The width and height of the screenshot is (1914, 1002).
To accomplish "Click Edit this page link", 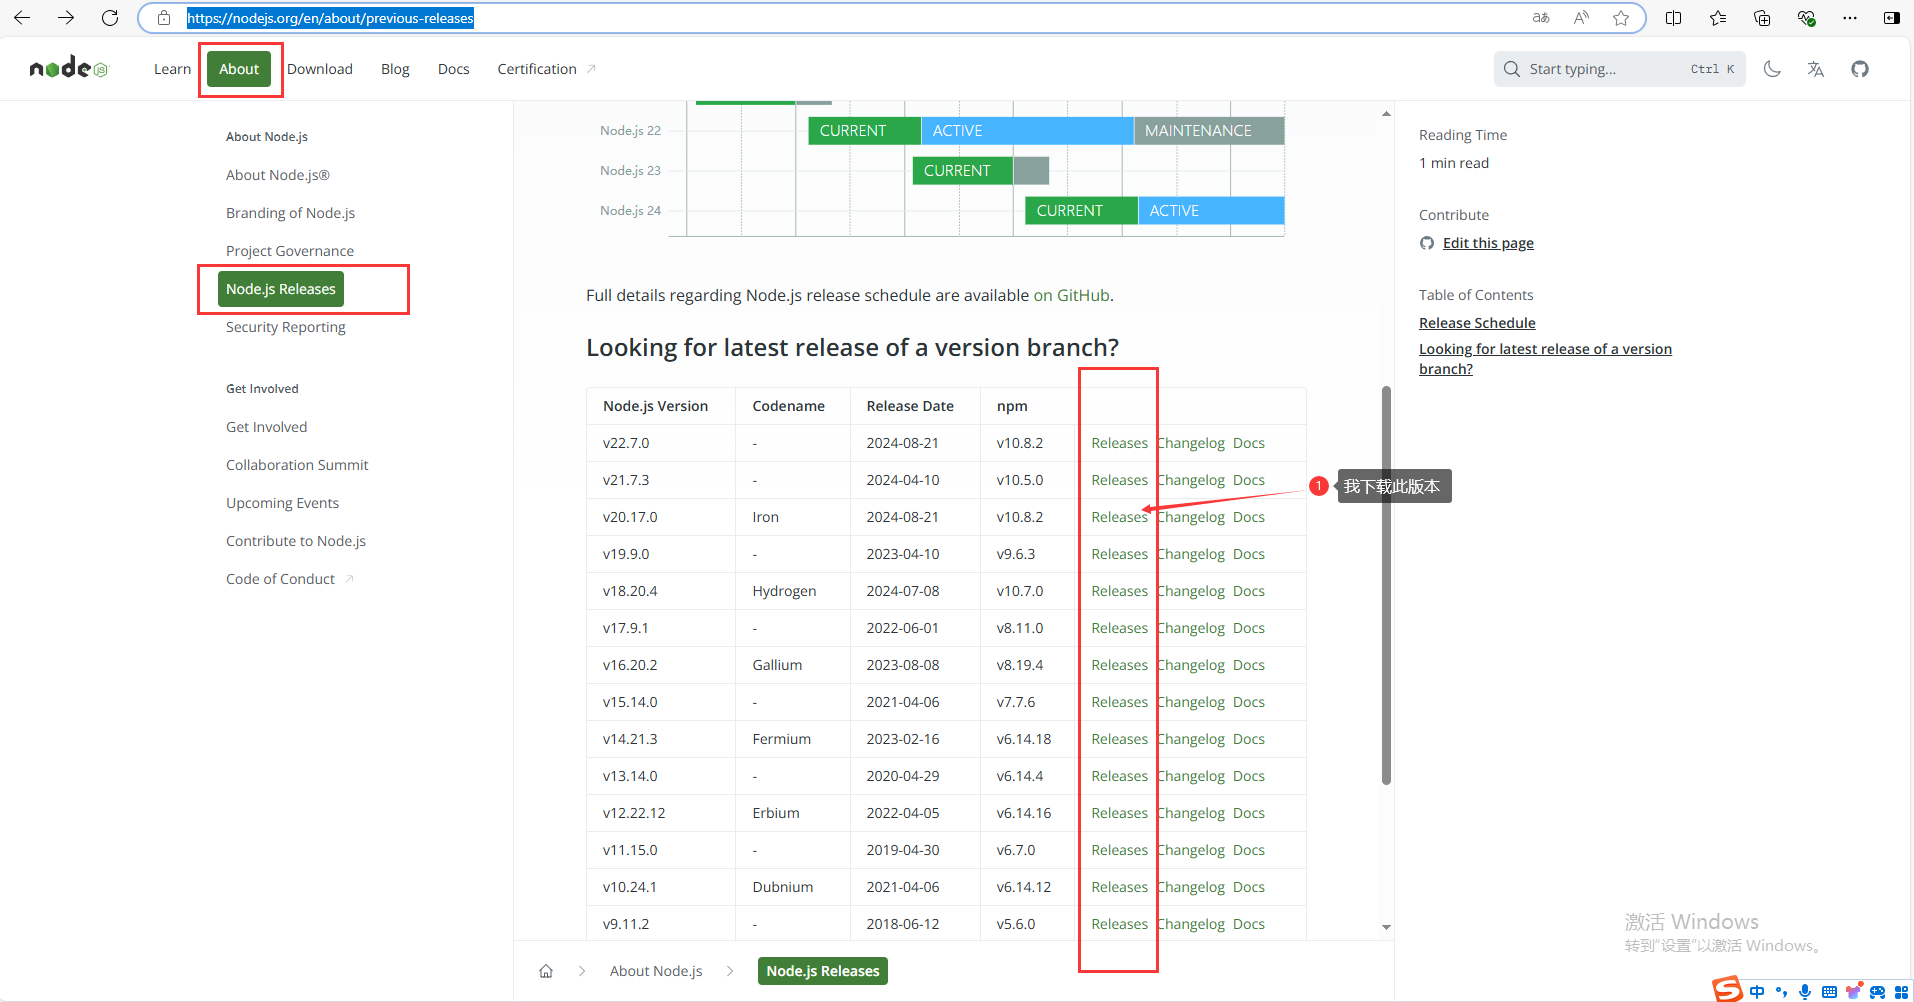I will [1488, 243].
